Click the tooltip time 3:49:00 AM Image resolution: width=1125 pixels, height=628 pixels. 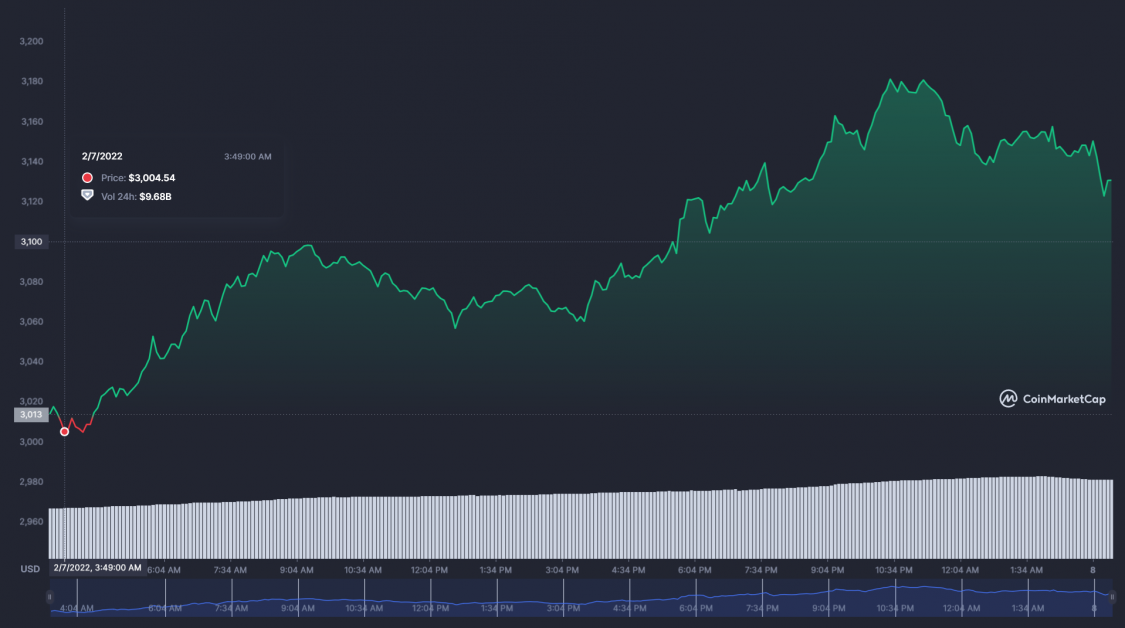248,156
